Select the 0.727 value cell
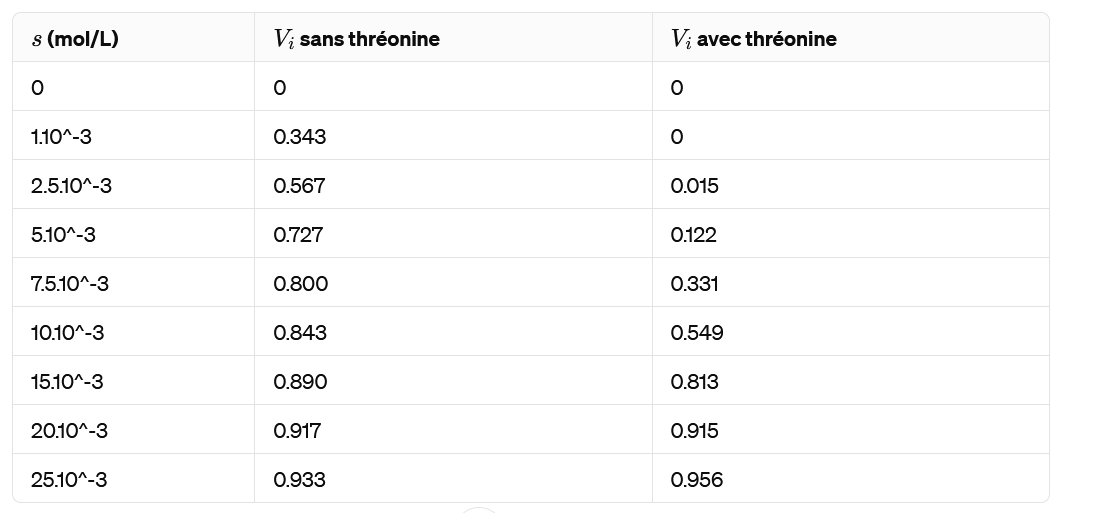Image resolution: width=1105 pixels, height=513 pixels. click(x=299, y=235)
